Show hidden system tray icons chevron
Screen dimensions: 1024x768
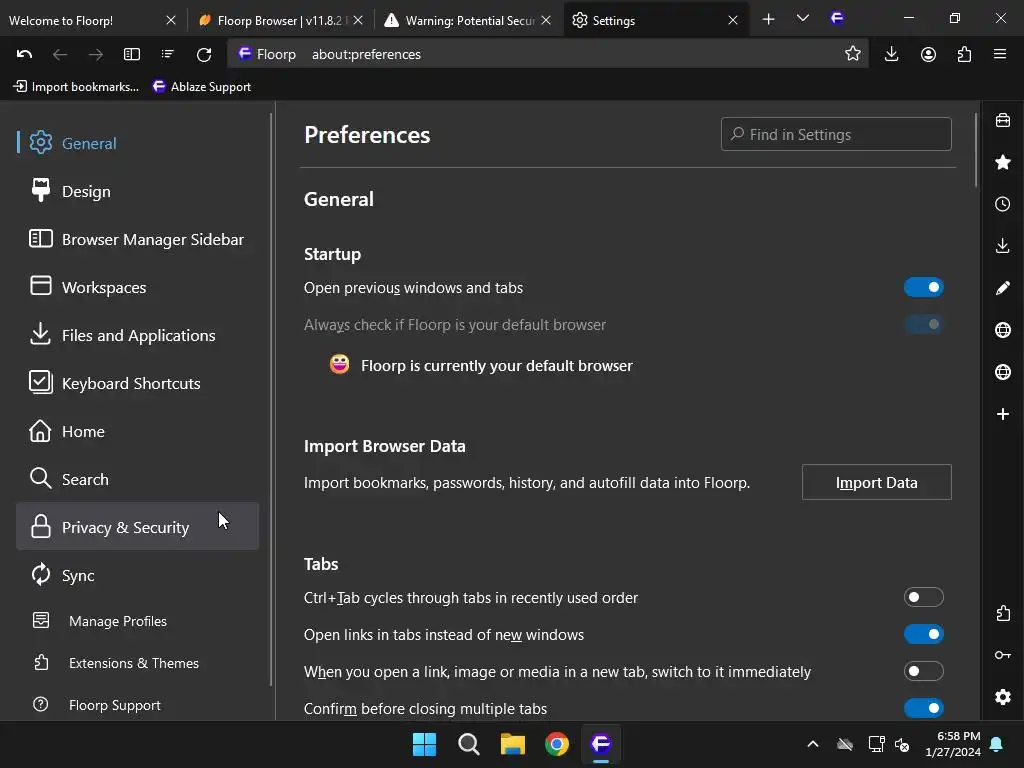813,744
